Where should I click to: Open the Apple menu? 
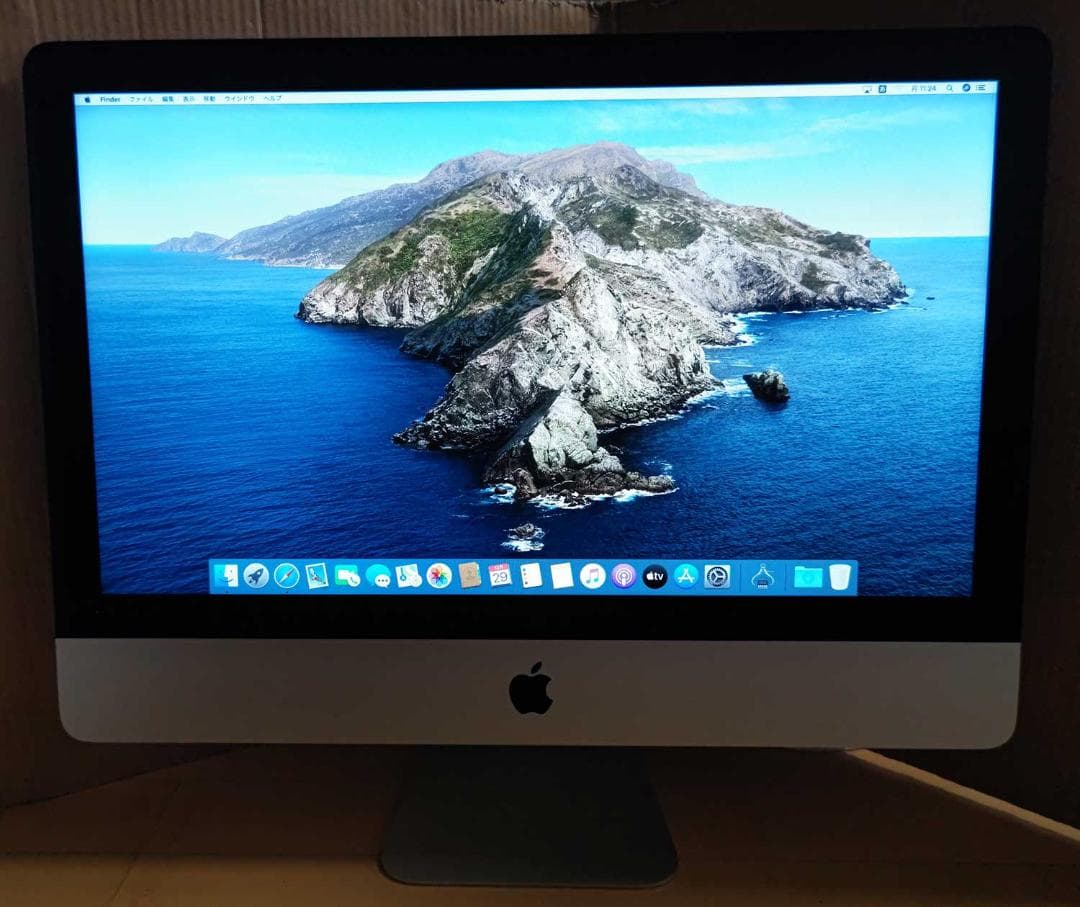pos(87,99)
